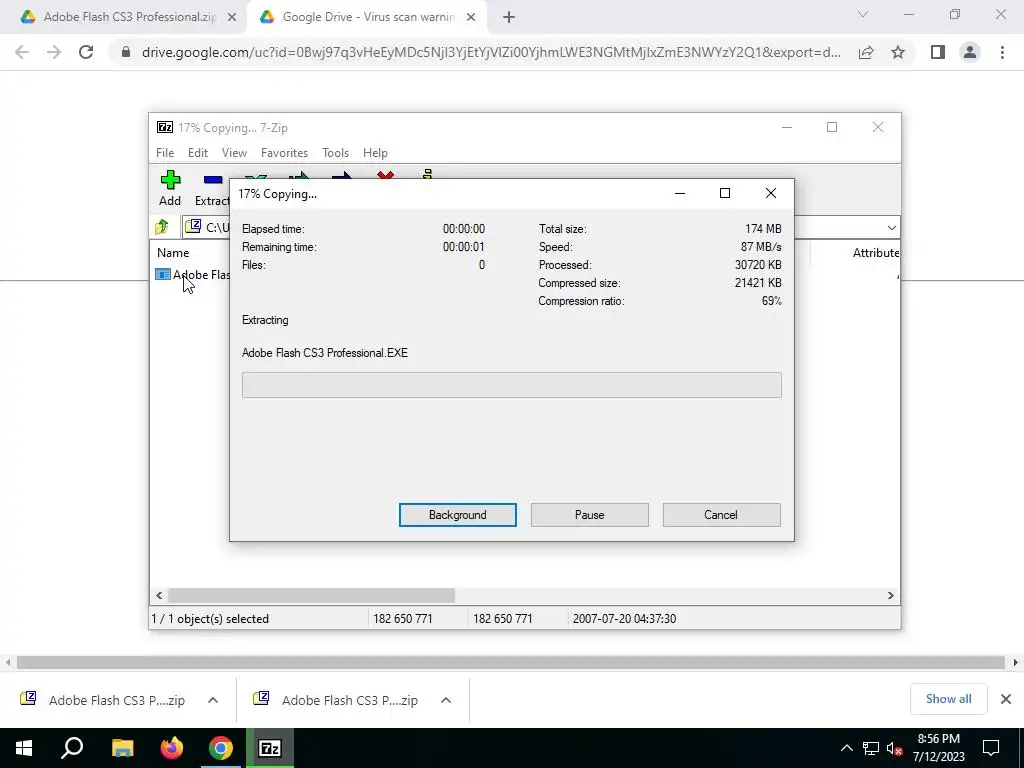Click Show all downloads
This screenshot has width=1024, height=768.
click(x=948, y=699)
